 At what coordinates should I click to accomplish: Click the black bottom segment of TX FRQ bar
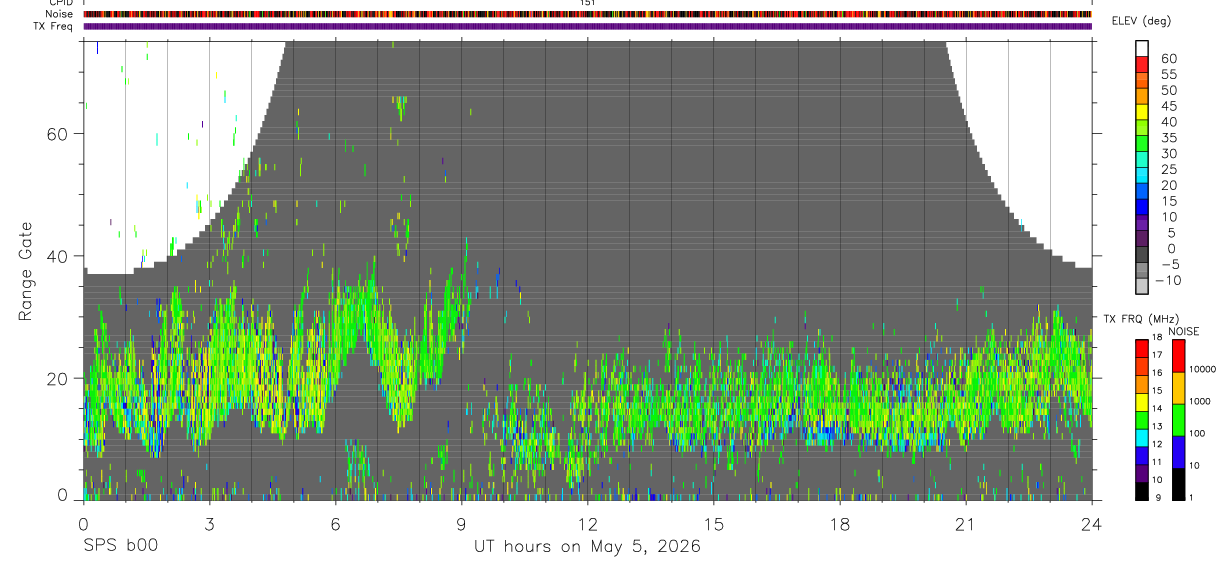click(x=1141, y=491)
